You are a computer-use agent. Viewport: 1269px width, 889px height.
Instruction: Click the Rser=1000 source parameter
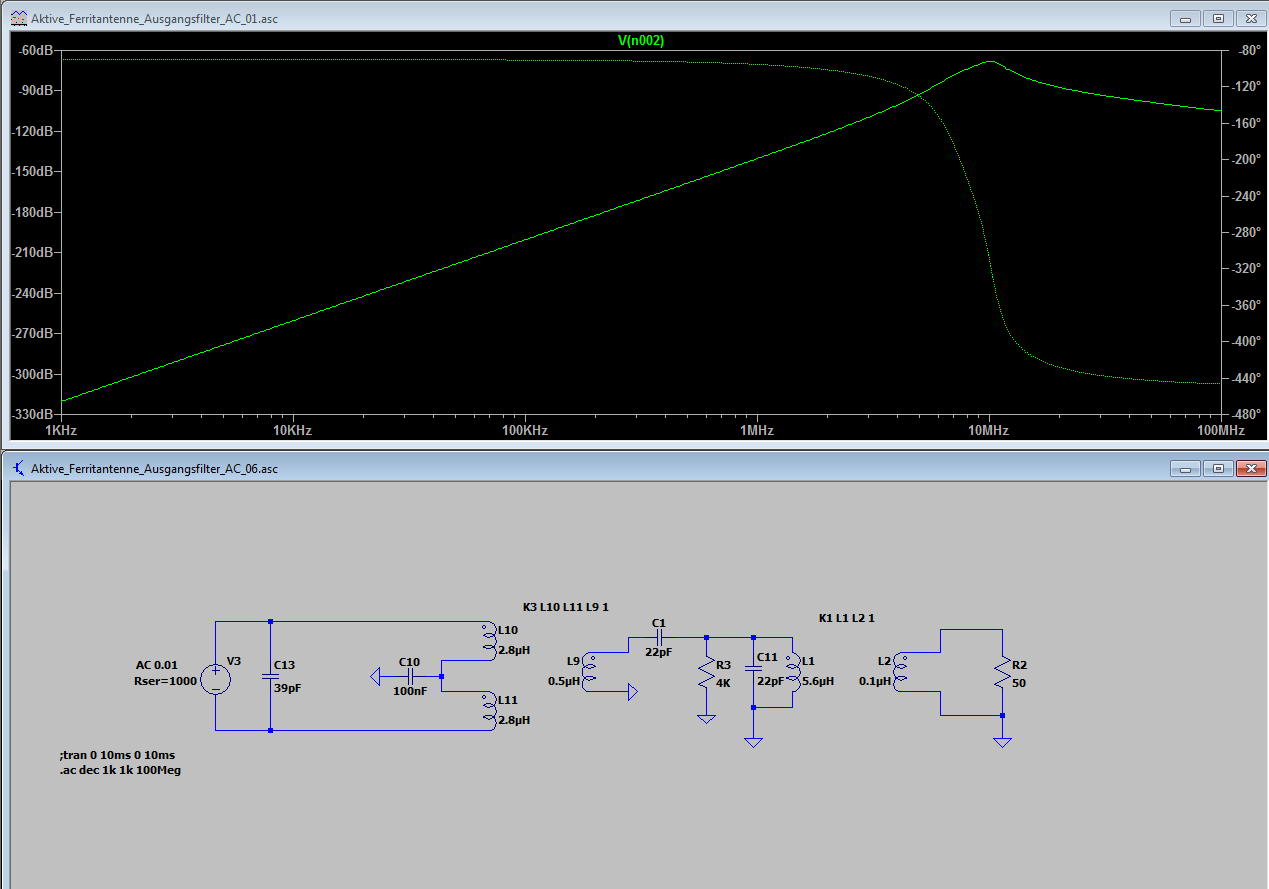[x=166, y=681]
